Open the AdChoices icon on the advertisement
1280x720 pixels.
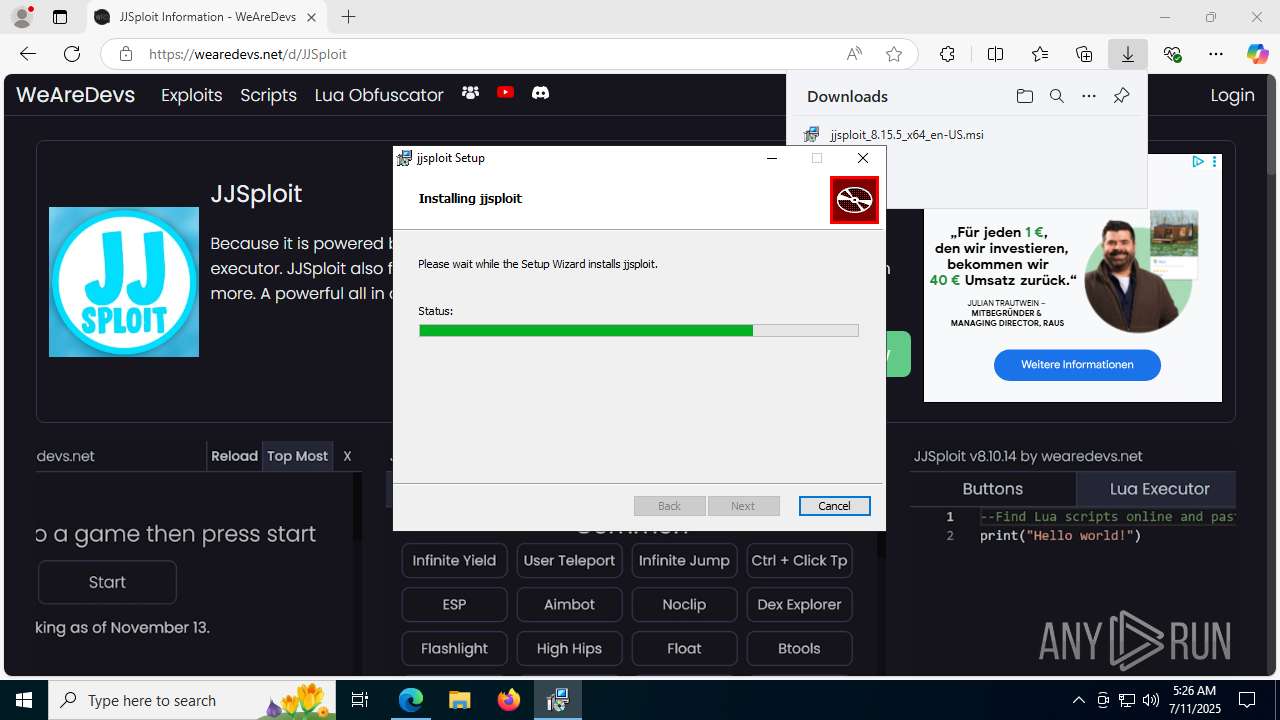(x=1197, y=161)
